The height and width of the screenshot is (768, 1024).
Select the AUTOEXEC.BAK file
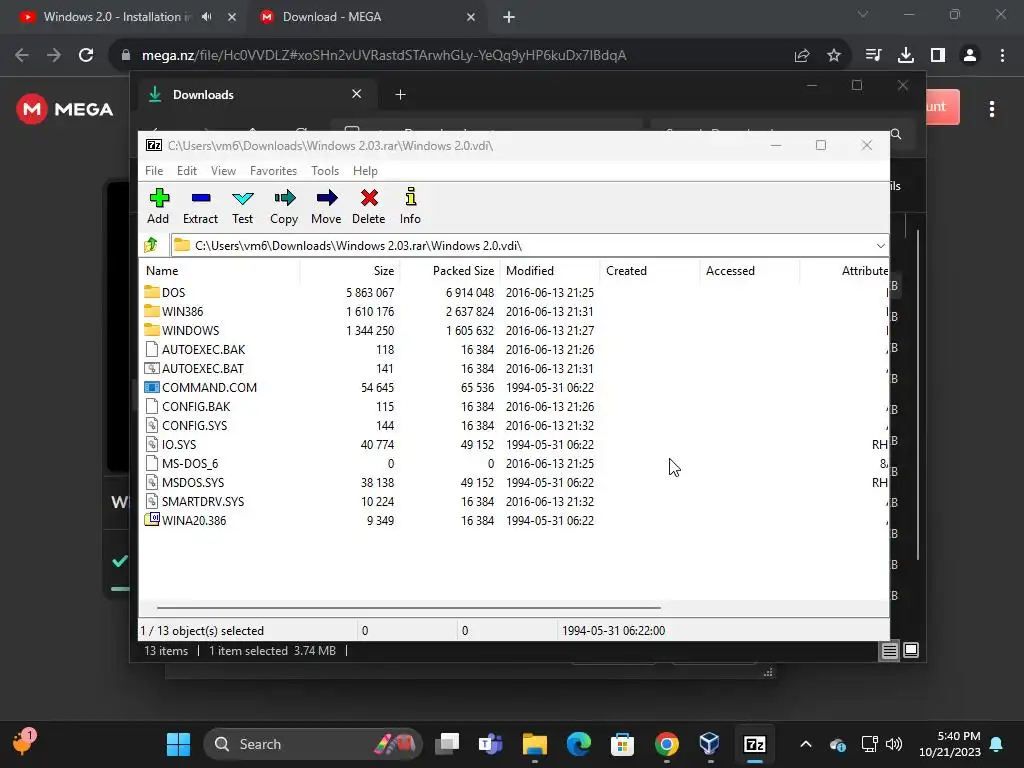[203, 349]
